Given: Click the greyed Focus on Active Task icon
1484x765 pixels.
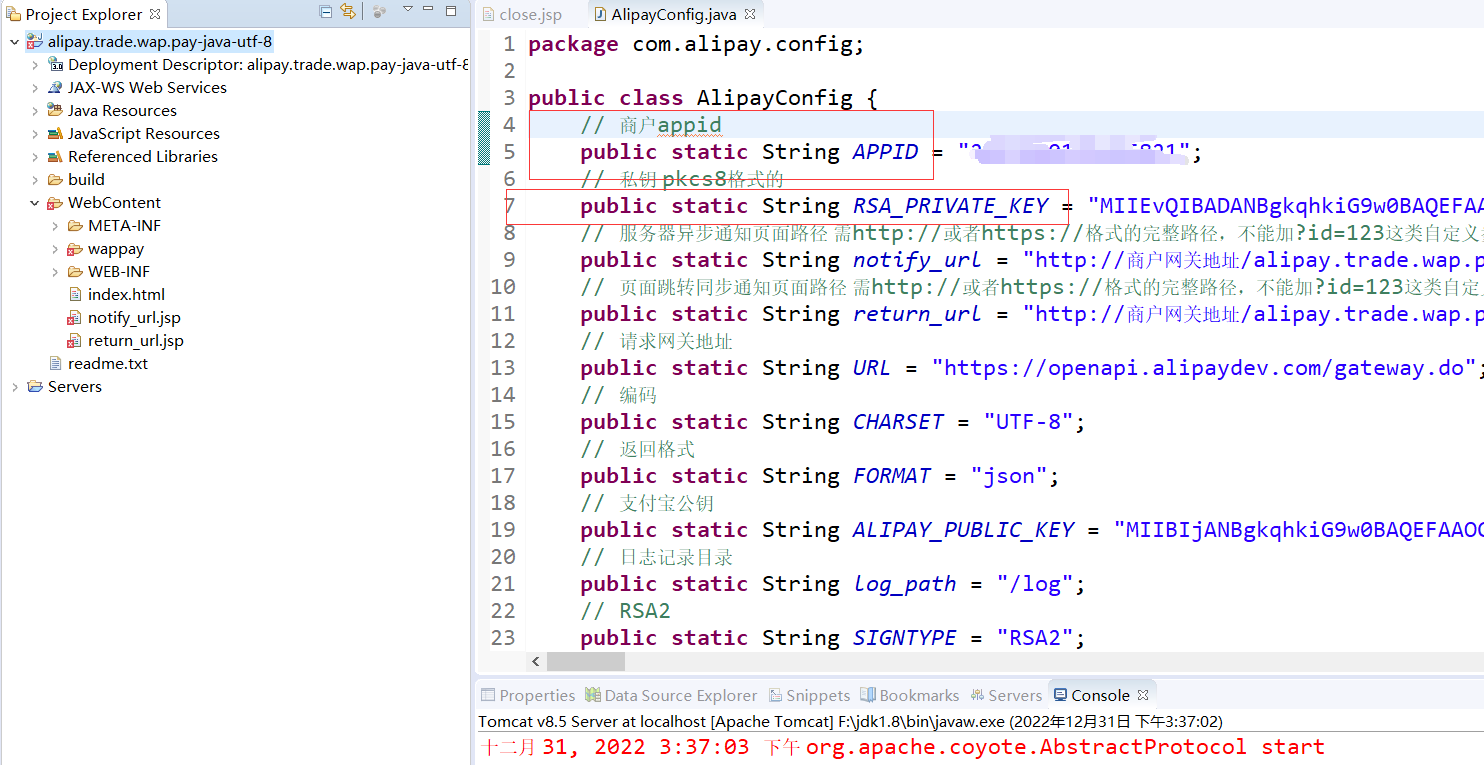Looking at the screenshot, I should (379, 12).
